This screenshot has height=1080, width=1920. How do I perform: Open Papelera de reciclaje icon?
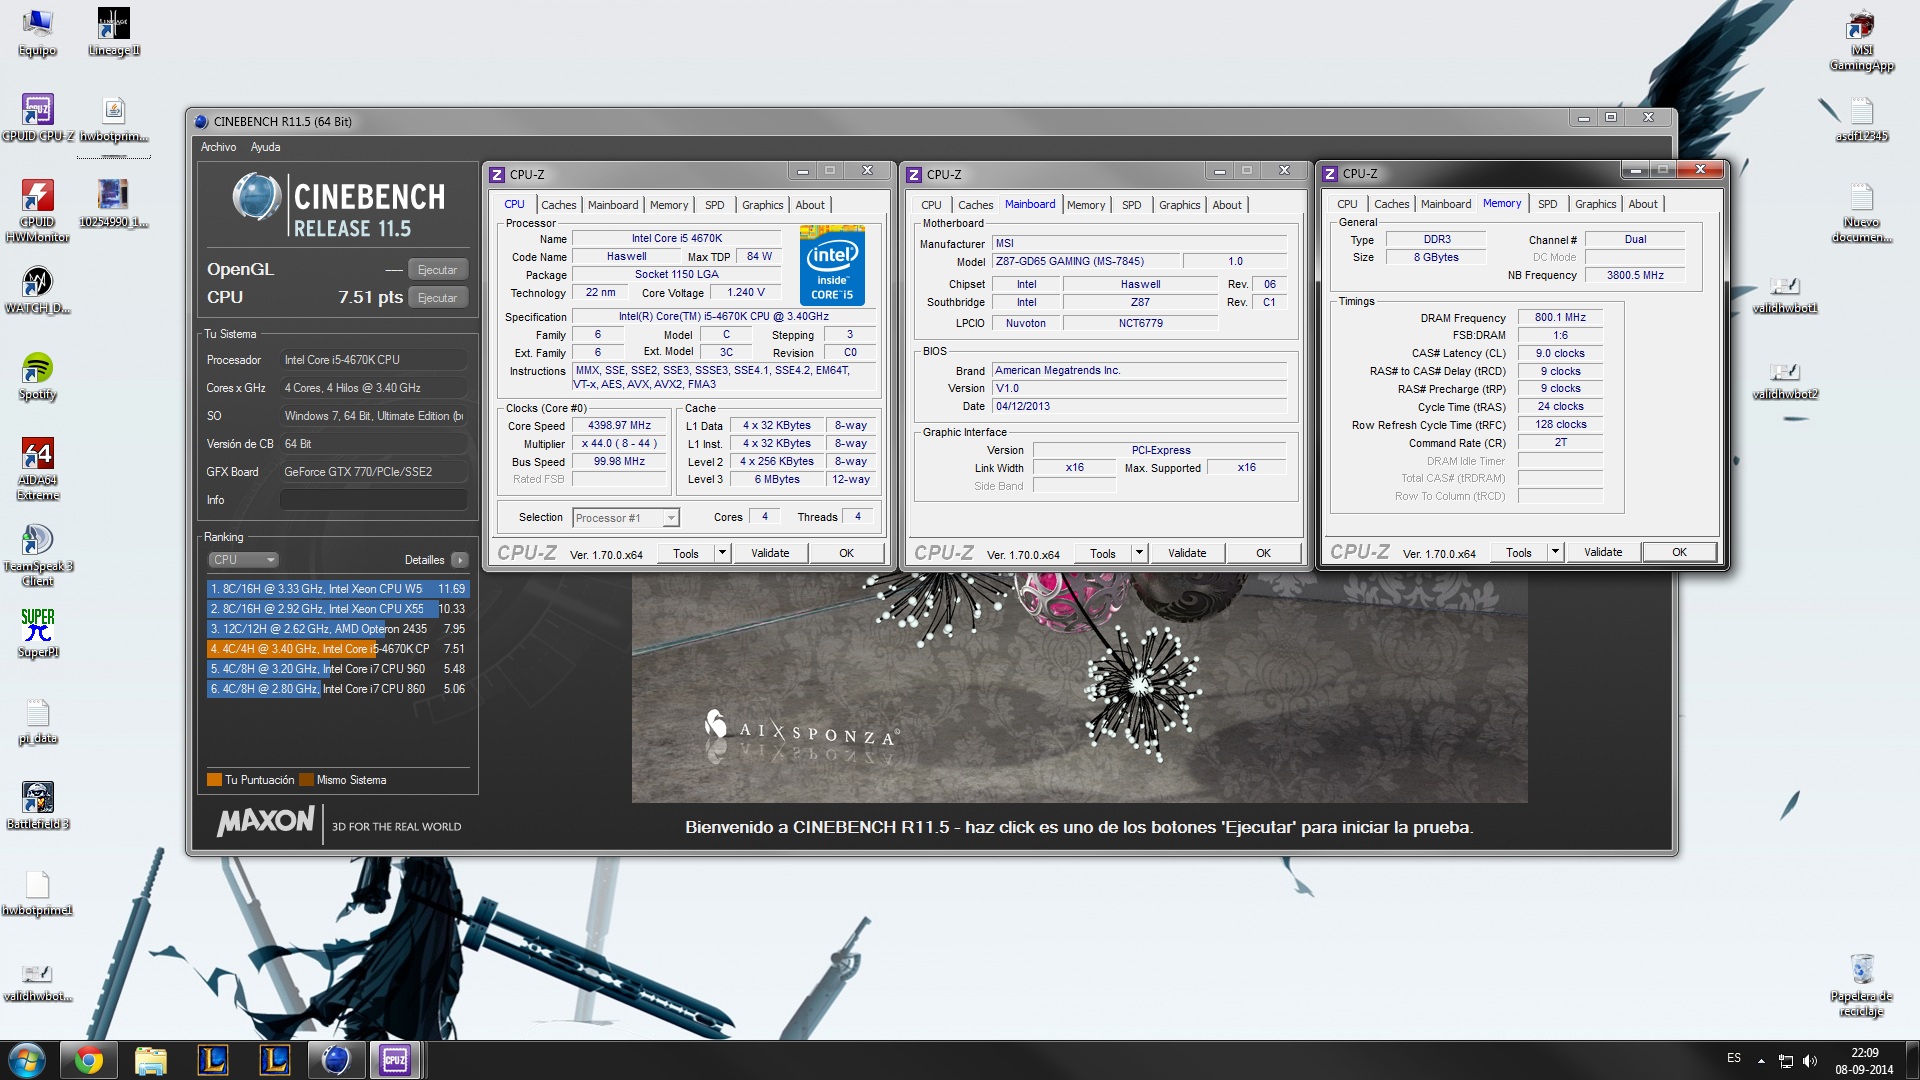pos(1861,985)
